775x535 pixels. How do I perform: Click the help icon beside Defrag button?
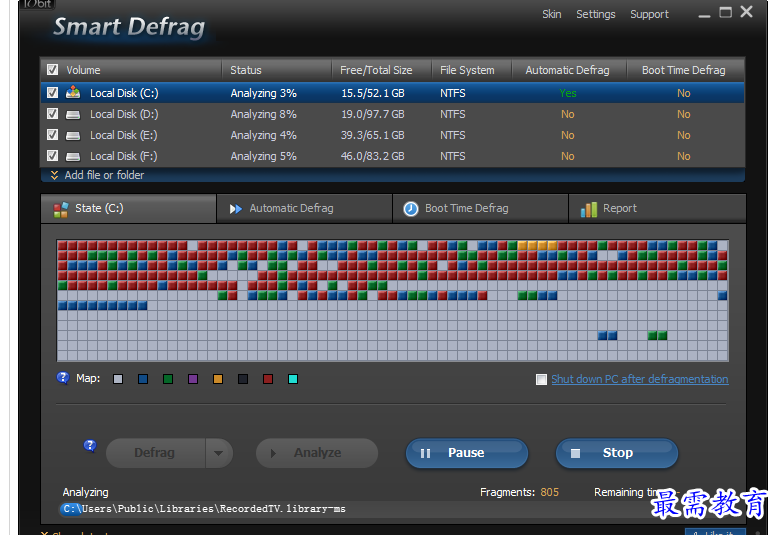click(x=90, y=446)
